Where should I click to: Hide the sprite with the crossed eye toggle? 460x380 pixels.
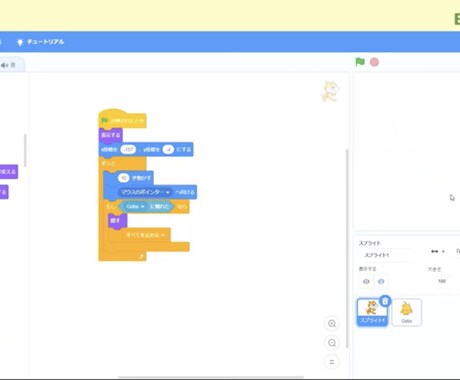pos(366,281)
